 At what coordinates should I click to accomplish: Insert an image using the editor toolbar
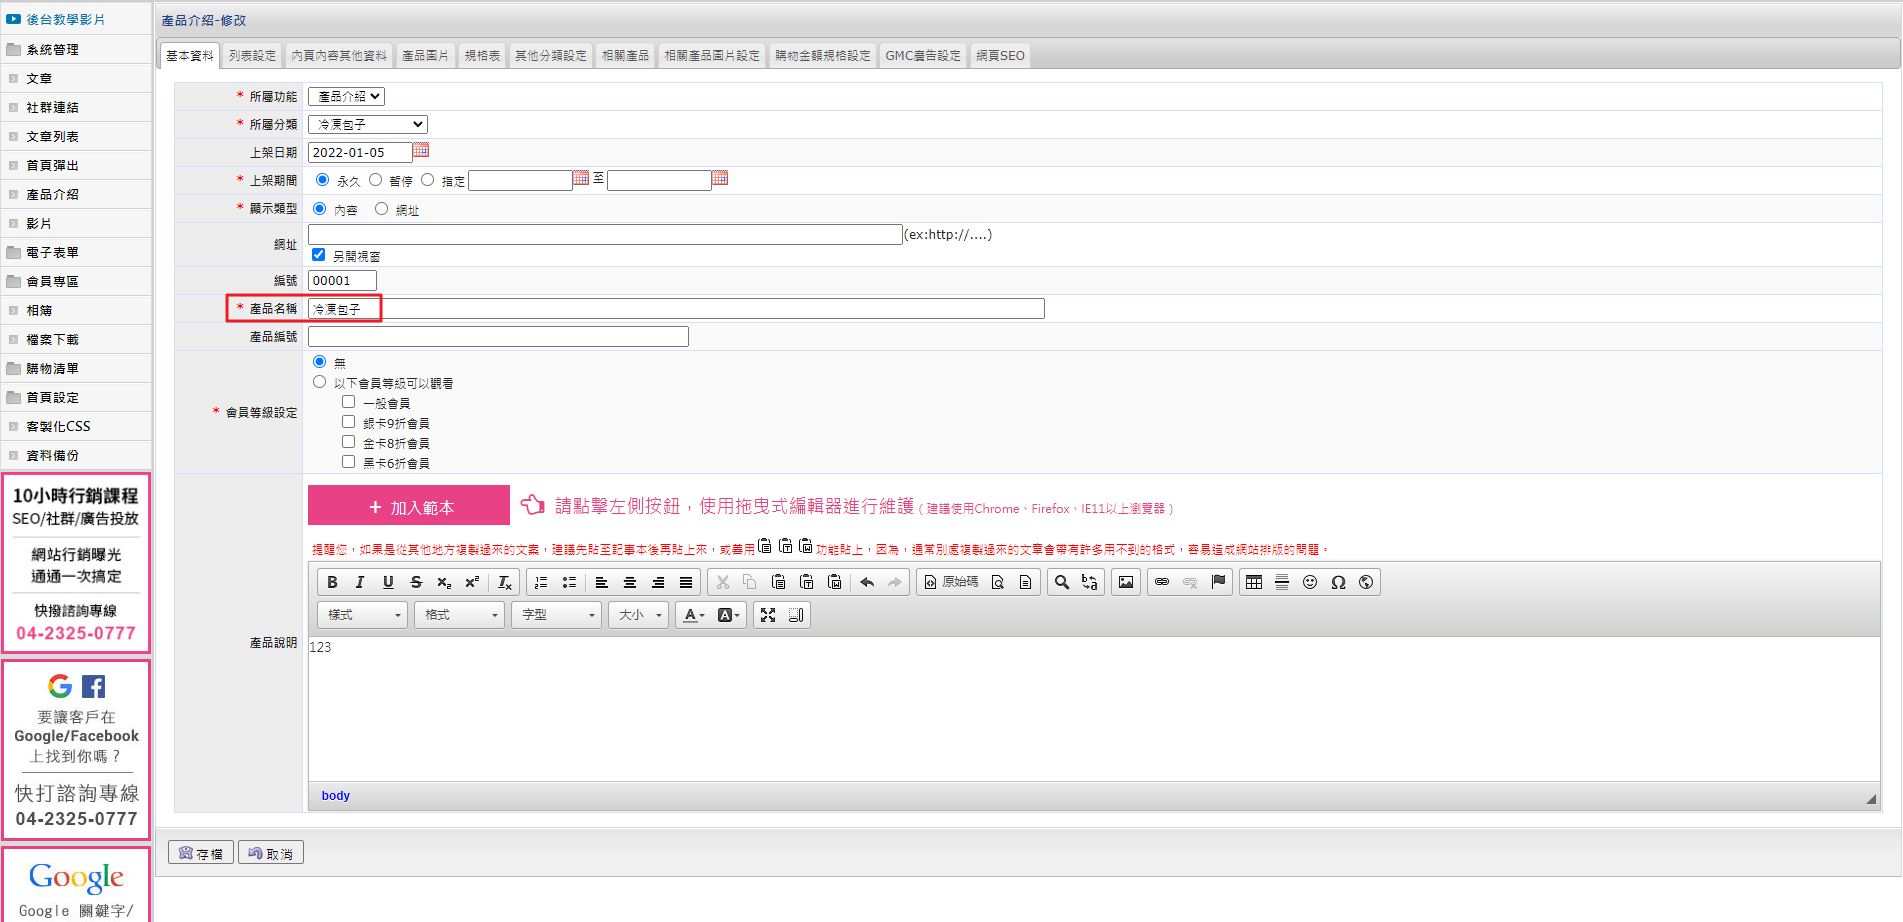coord(1126,582)
